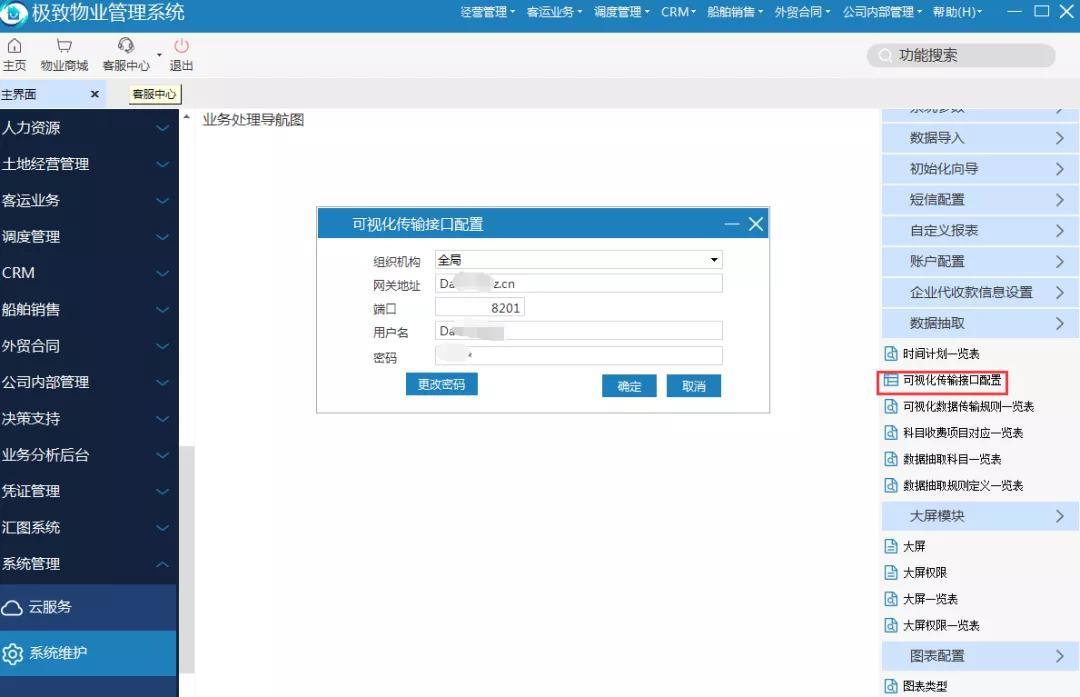The width and height of the screenshot is (1080, 697).
Task: Minimize the 可视化传输接口配置 dialog
Action: (731, 225)
